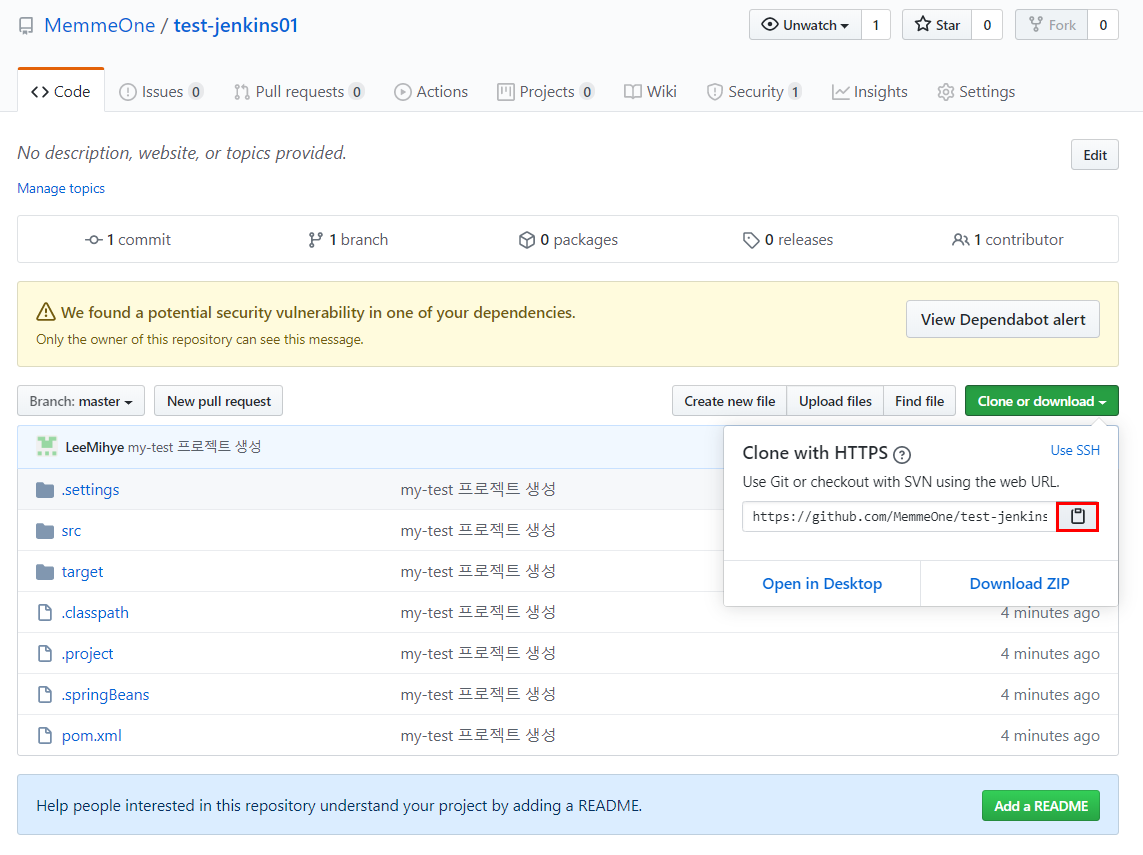Click the repository book icon beside MemmeOne
The image size is (1143, 855).
[26, 26]
